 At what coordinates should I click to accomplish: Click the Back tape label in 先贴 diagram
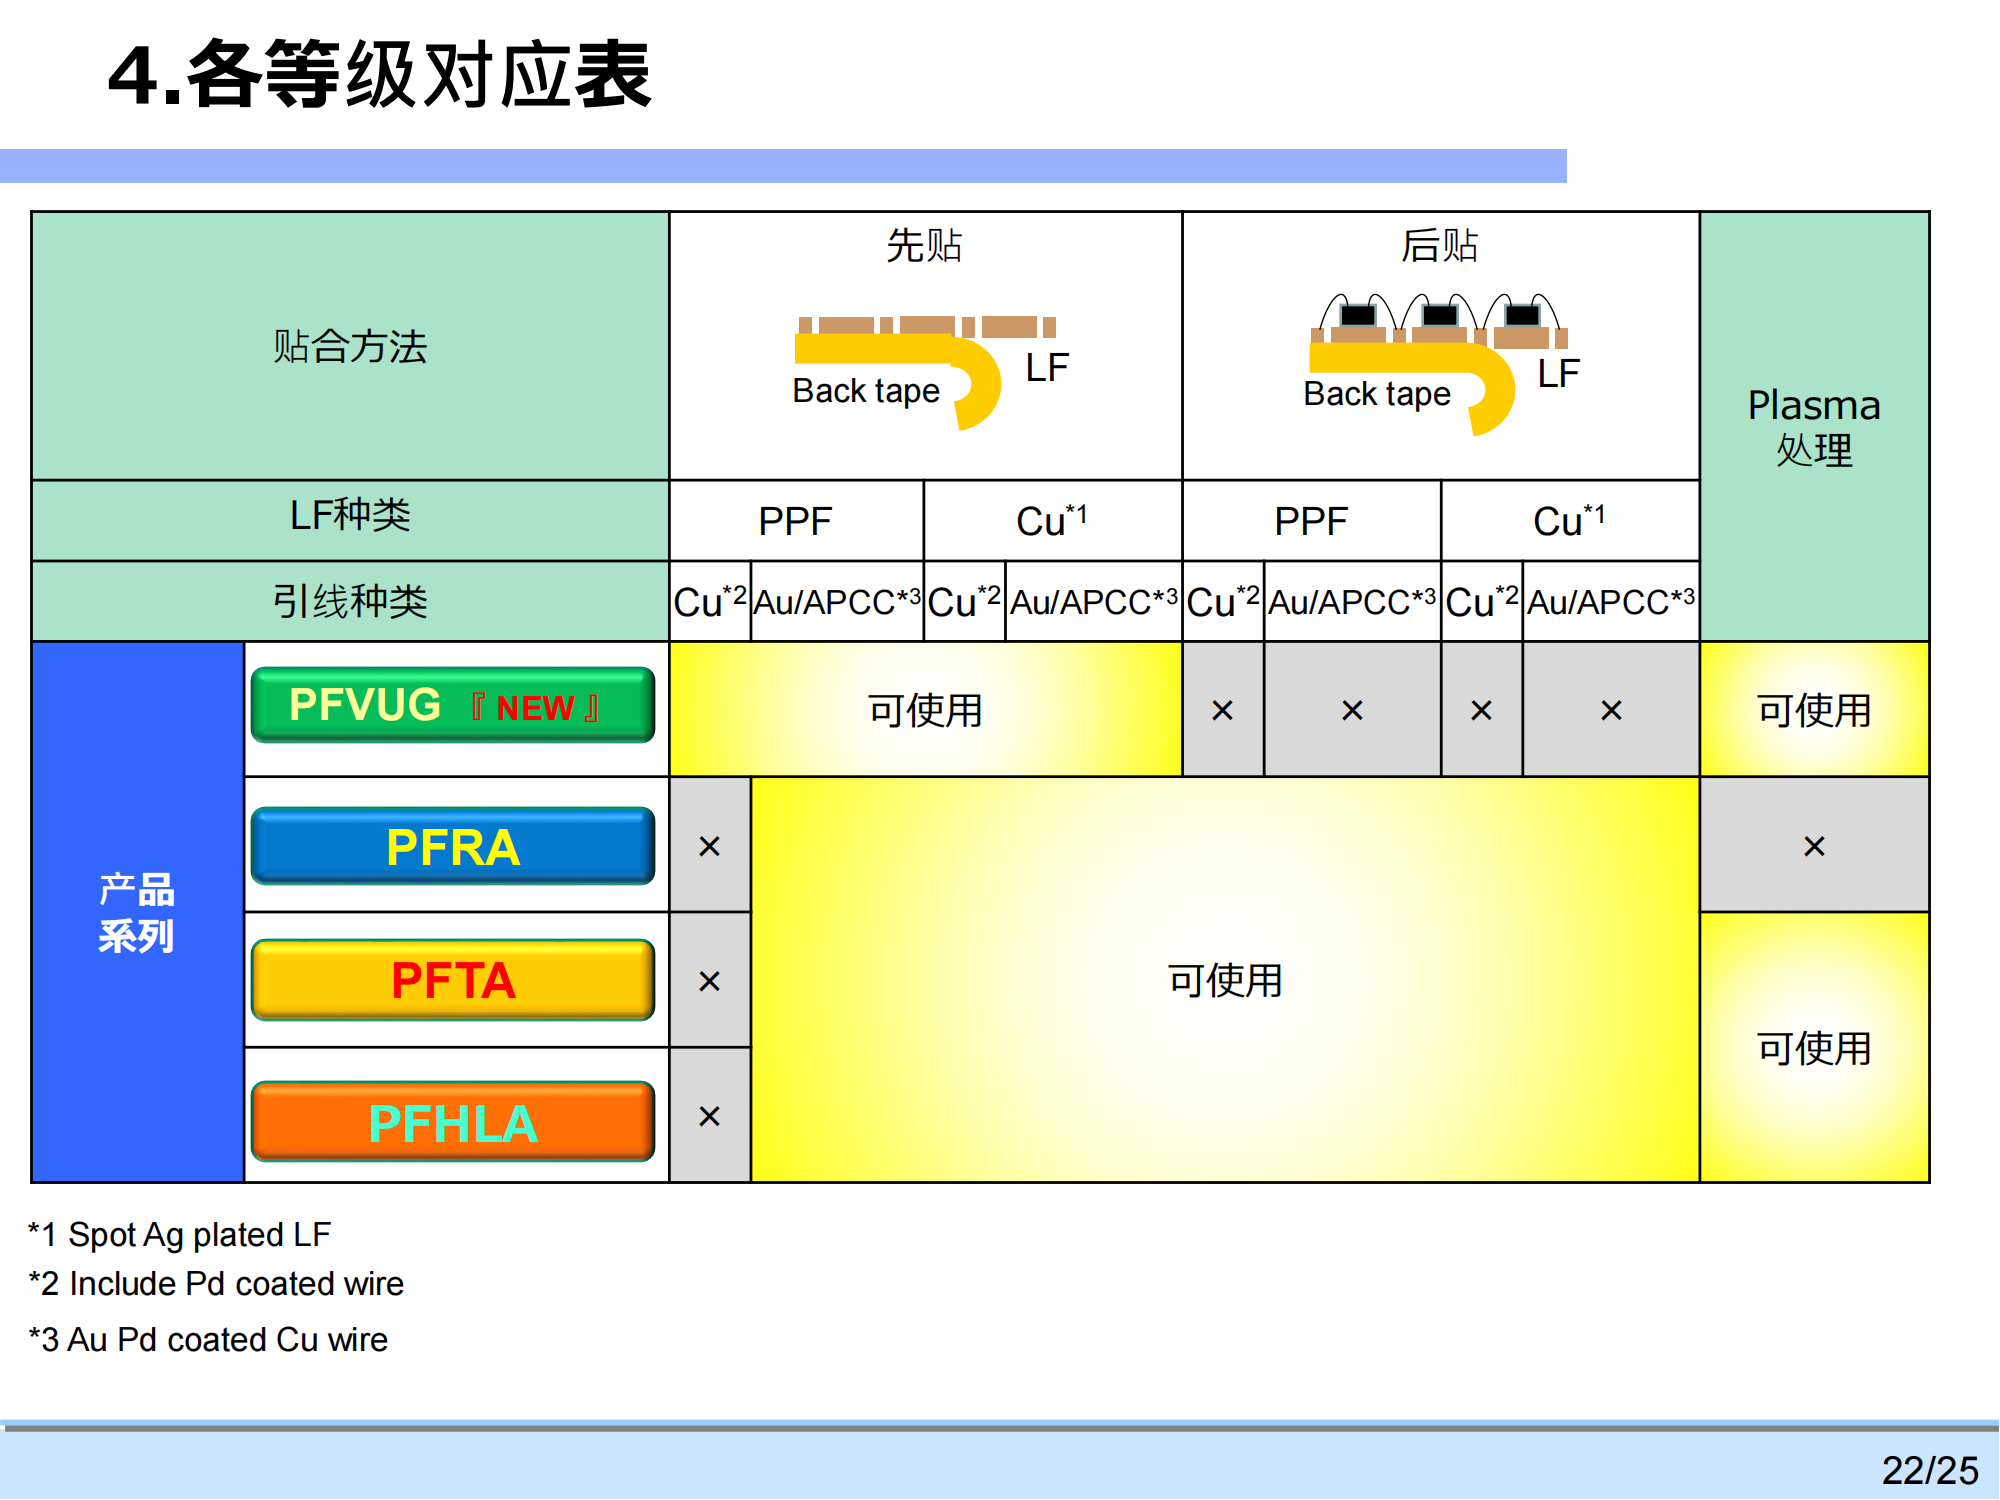coord(866,391)
